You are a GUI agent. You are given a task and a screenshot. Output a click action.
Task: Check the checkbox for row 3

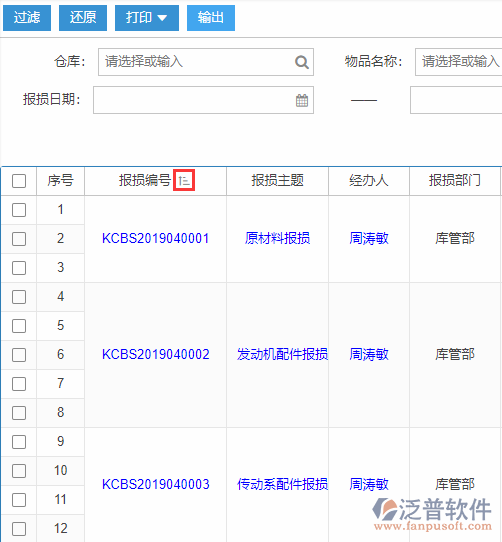click(x=19, y=268)
